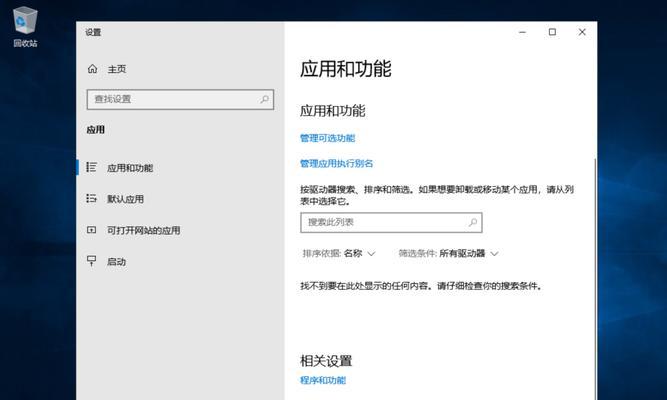Open the 默认应用 section

[x=125, y=199]
